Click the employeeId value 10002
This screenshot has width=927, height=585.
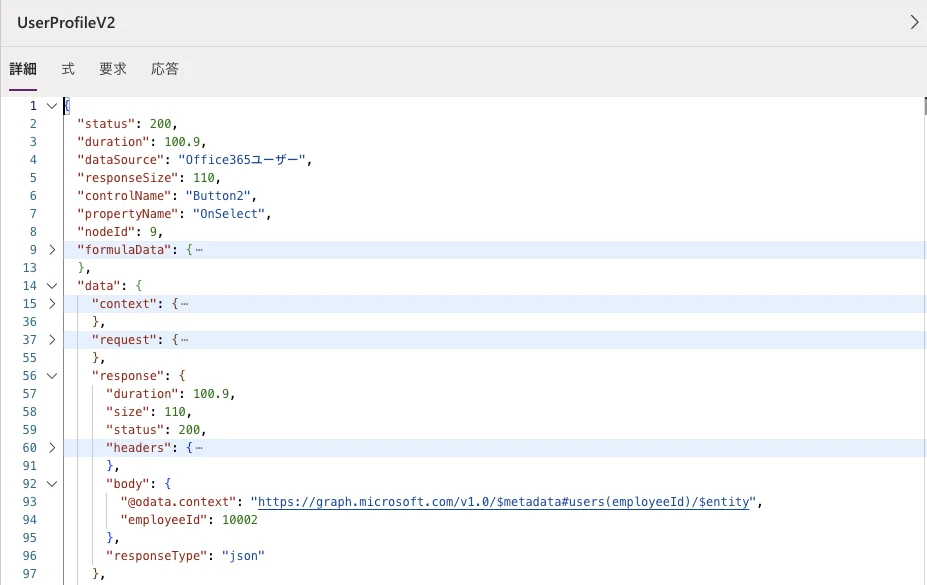(240, 520)
